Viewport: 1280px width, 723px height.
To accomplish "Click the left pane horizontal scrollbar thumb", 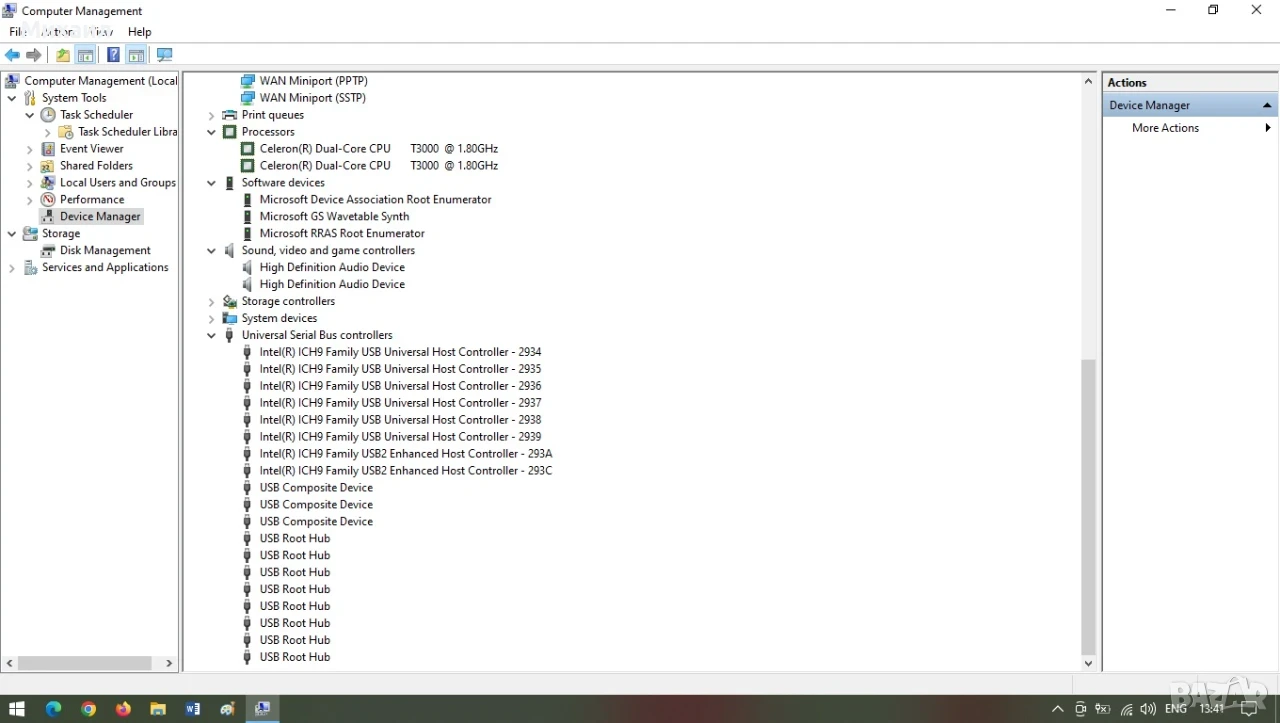I will tap(84, 663).
